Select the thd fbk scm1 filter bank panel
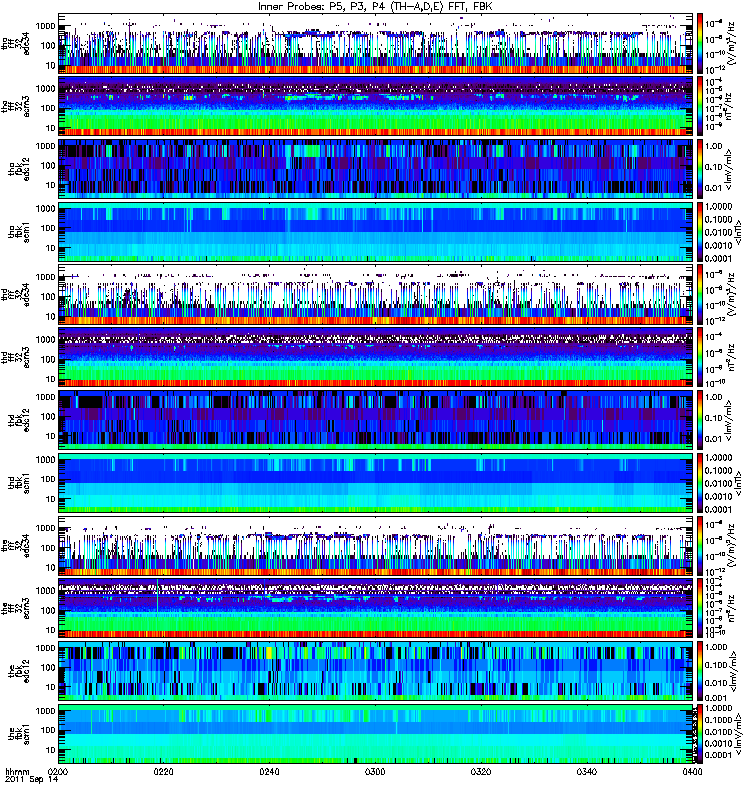Screen dimensions: 750x800 pyautogui.click(x=376, y=483)
